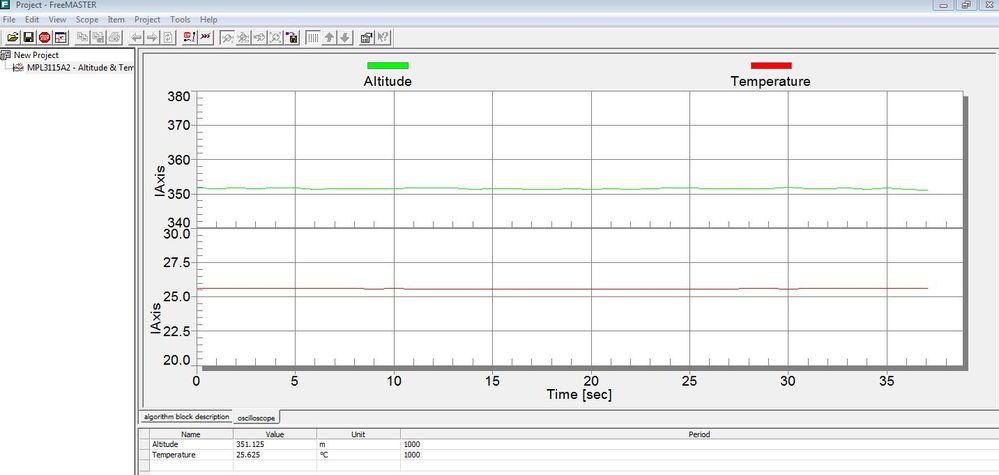This screenshot has height=475, width=999.
Task: Select MPL3115A2 Altitude & Temperature scope item
Action: (81, 67)
